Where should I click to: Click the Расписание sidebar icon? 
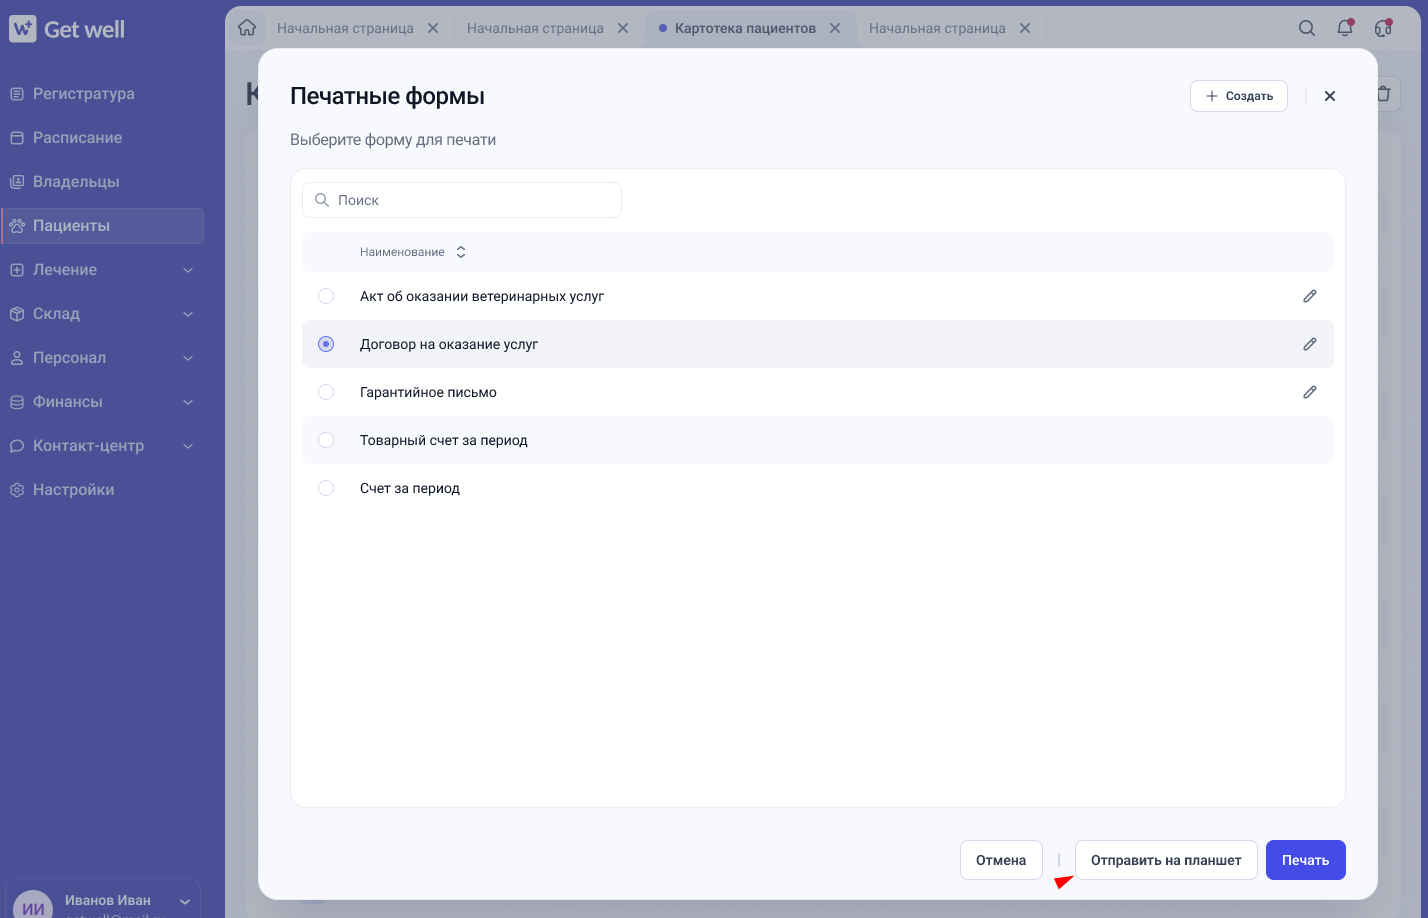coord(17,138)
